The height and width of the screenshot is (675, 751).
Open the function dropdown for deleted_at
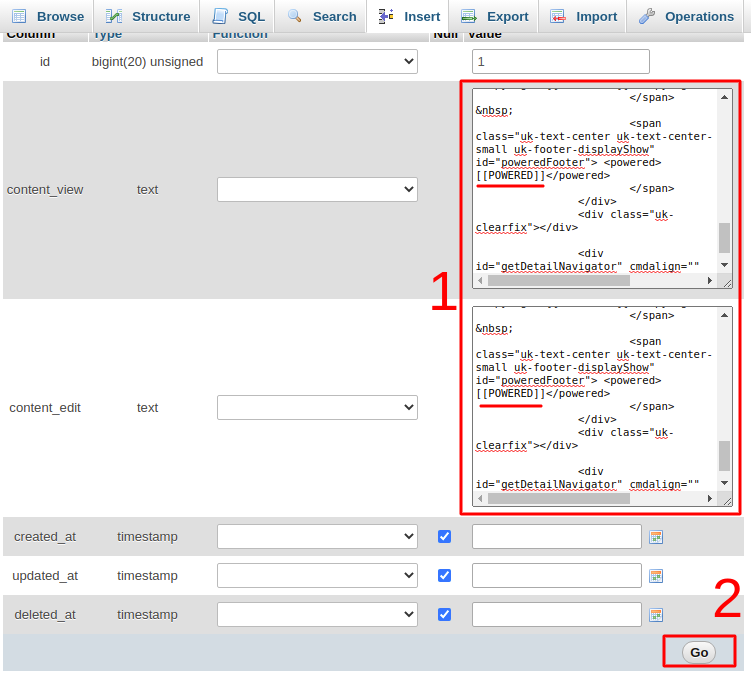pyautogui.click(x=317, y=614)
